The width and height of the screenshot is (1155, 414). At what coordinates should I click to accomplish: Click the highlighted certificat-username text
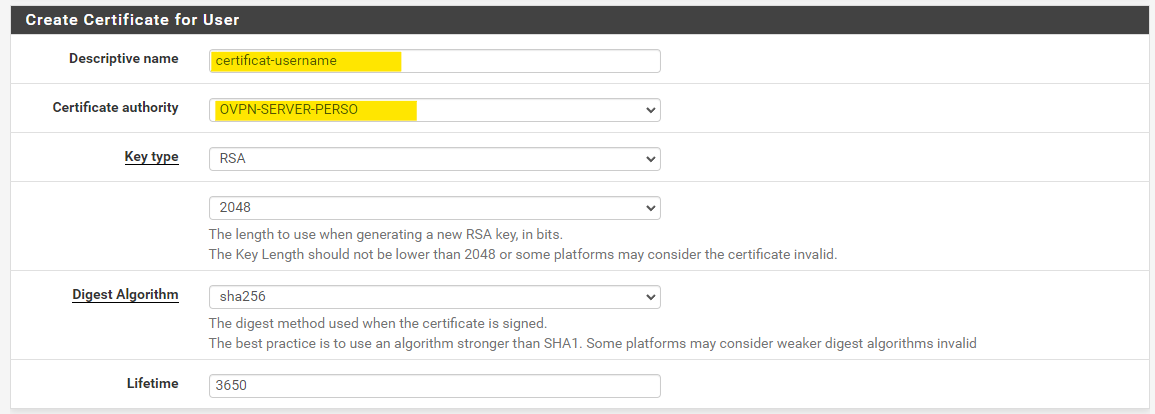[x=277, y=61]
